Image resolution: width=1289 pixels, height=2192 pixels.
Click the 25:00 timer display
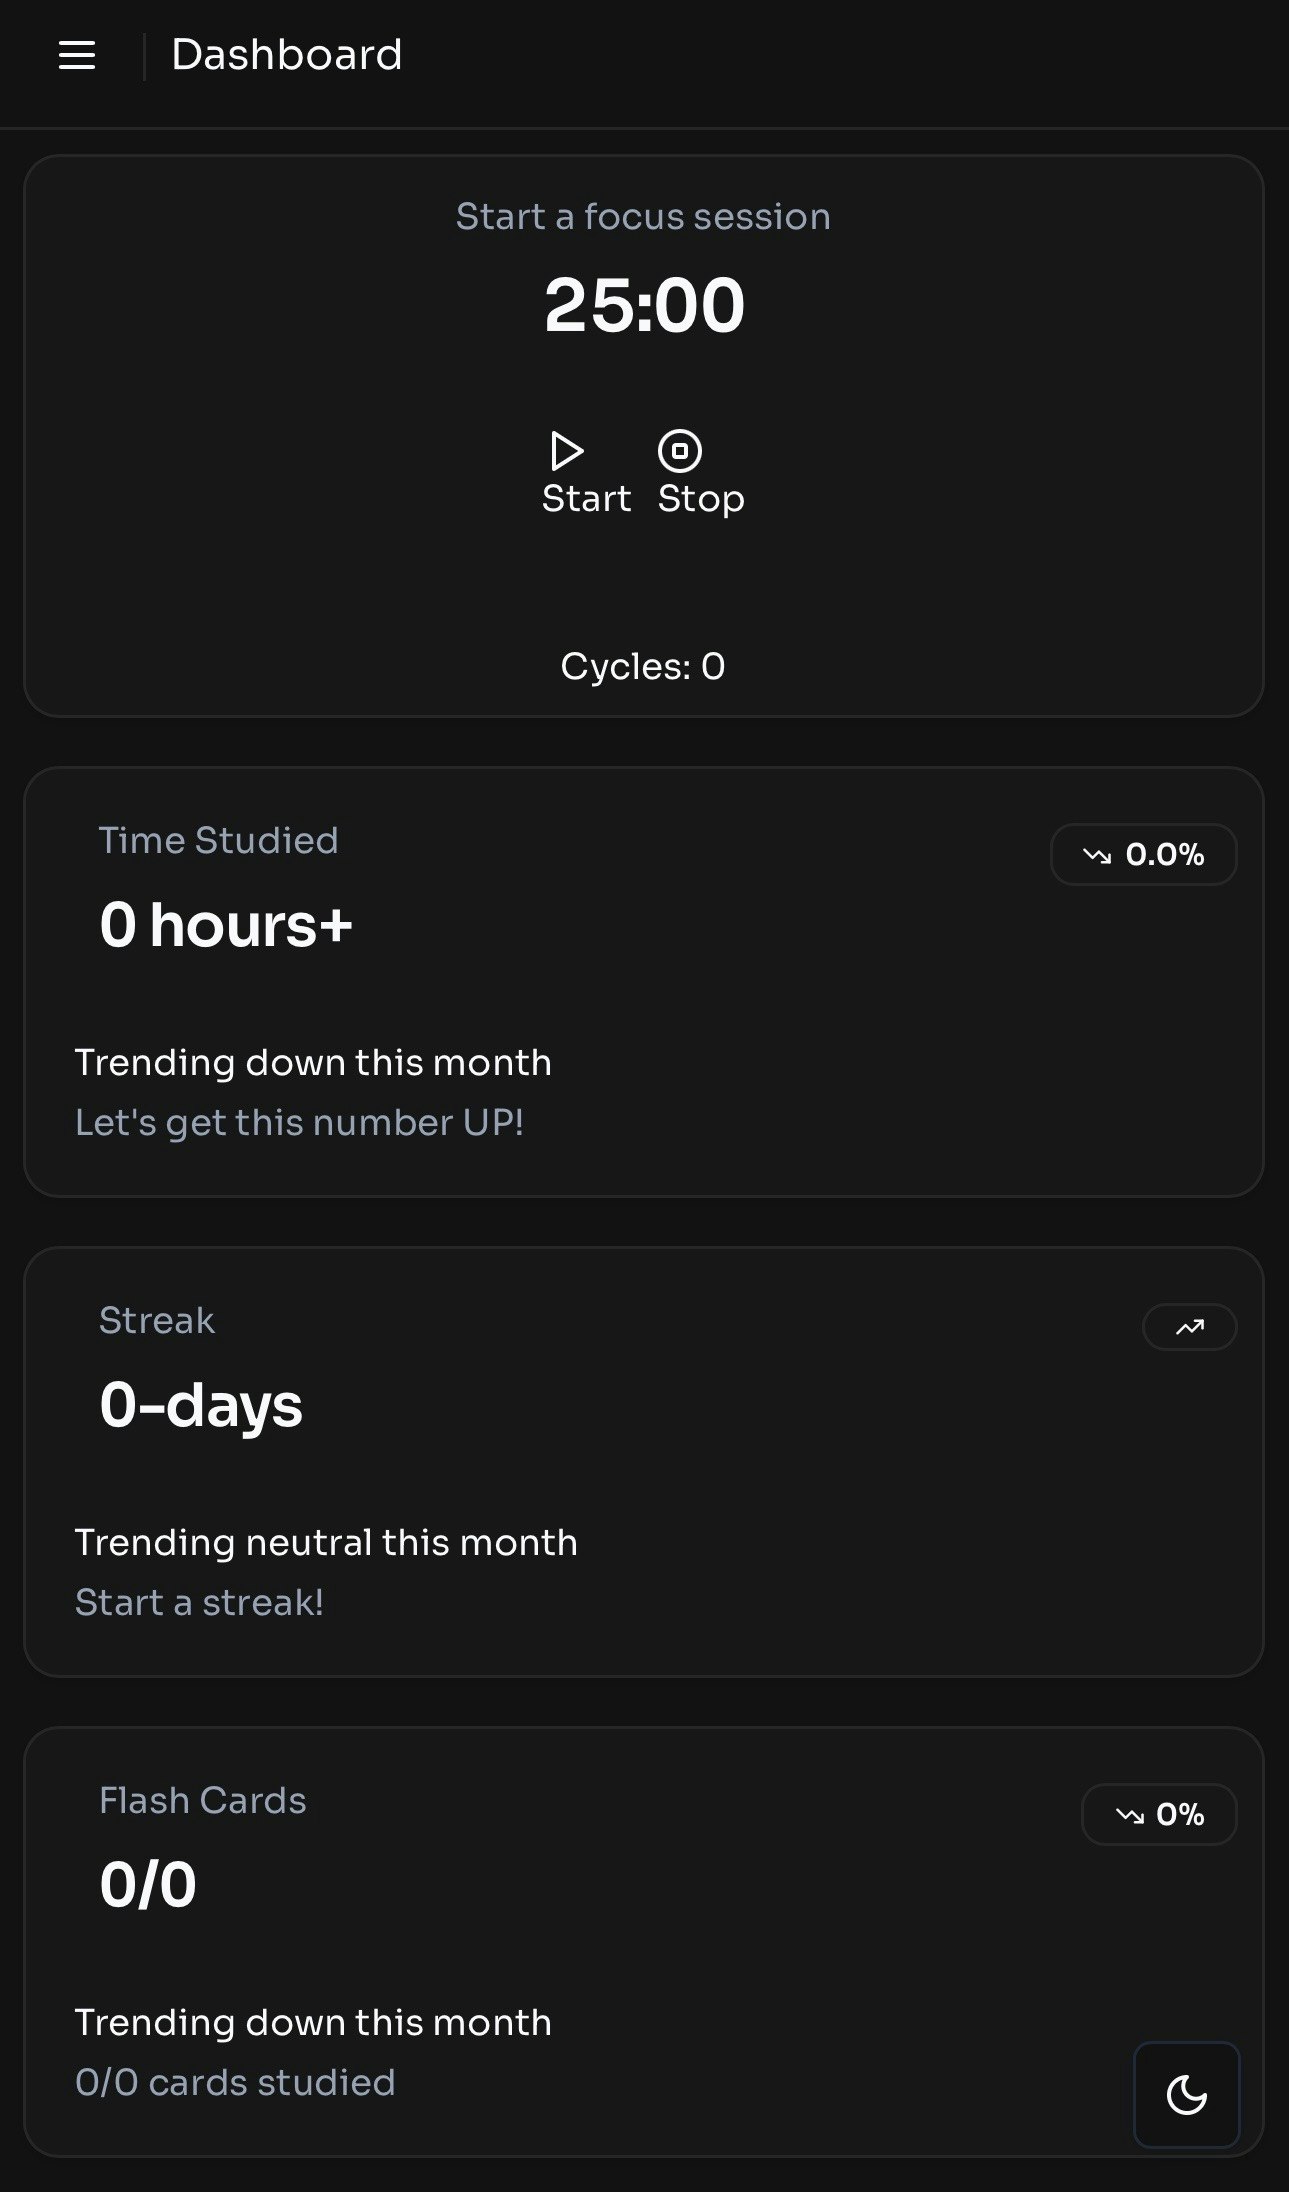(645, 305)
